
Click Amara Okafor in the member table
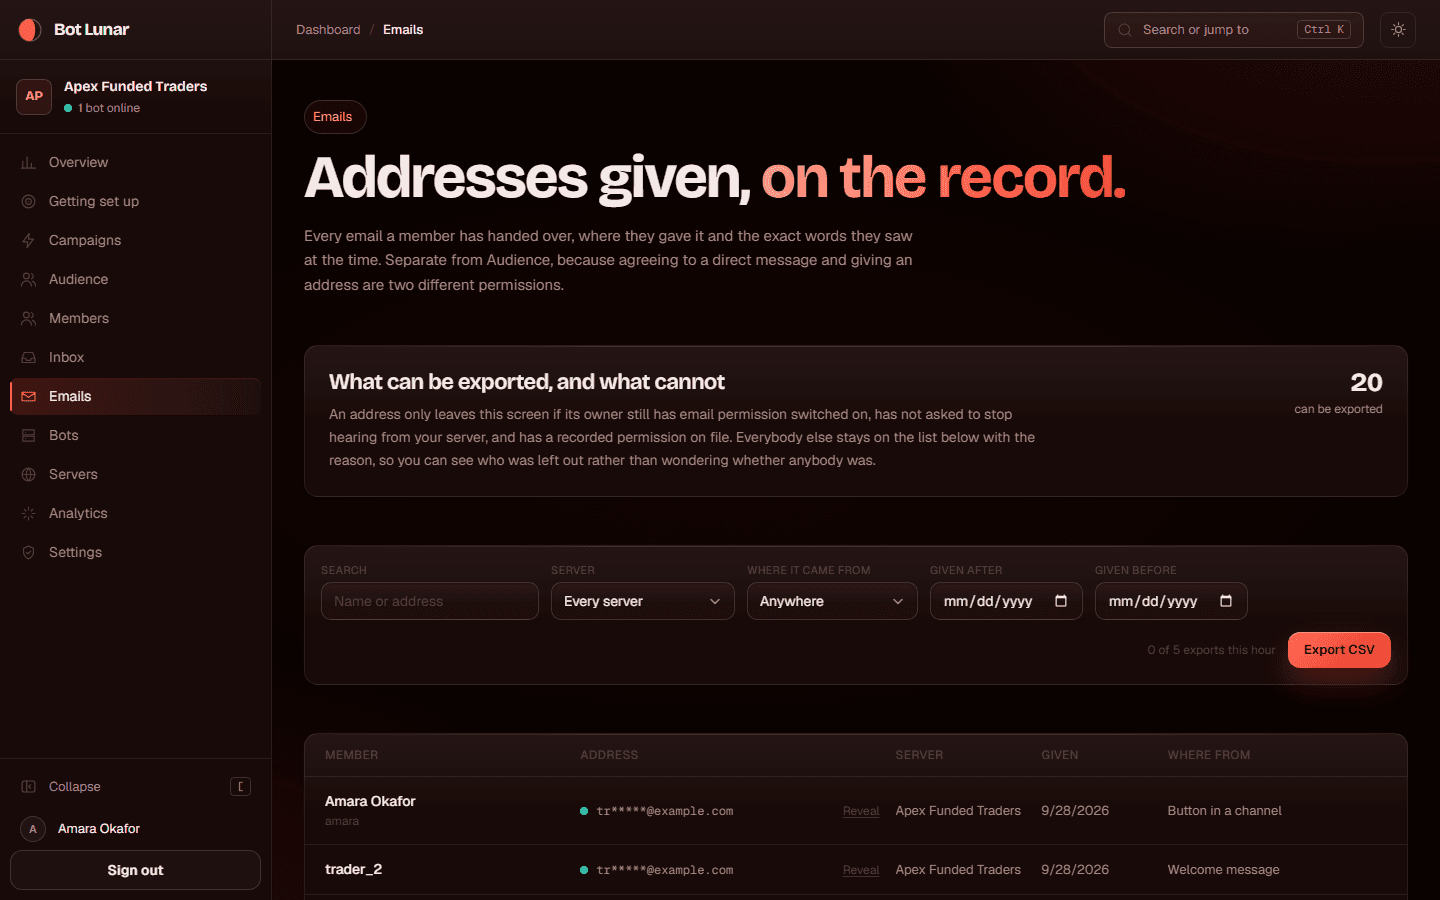pos(370,801)
